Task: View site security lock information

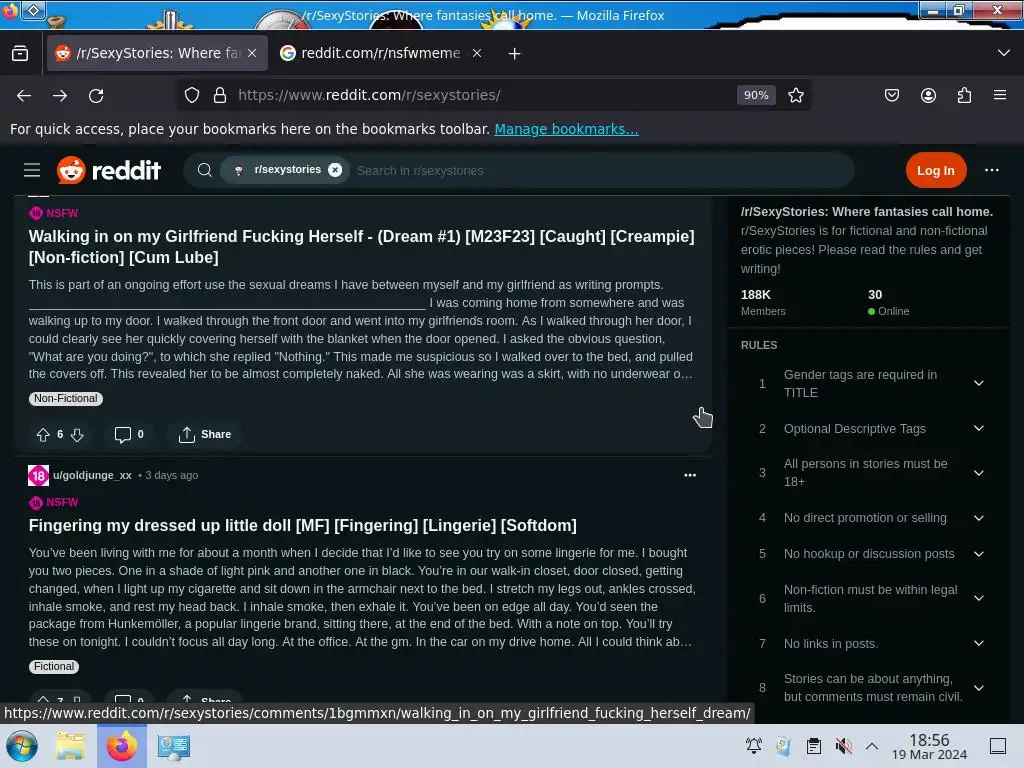Action: tap(220, 95)
